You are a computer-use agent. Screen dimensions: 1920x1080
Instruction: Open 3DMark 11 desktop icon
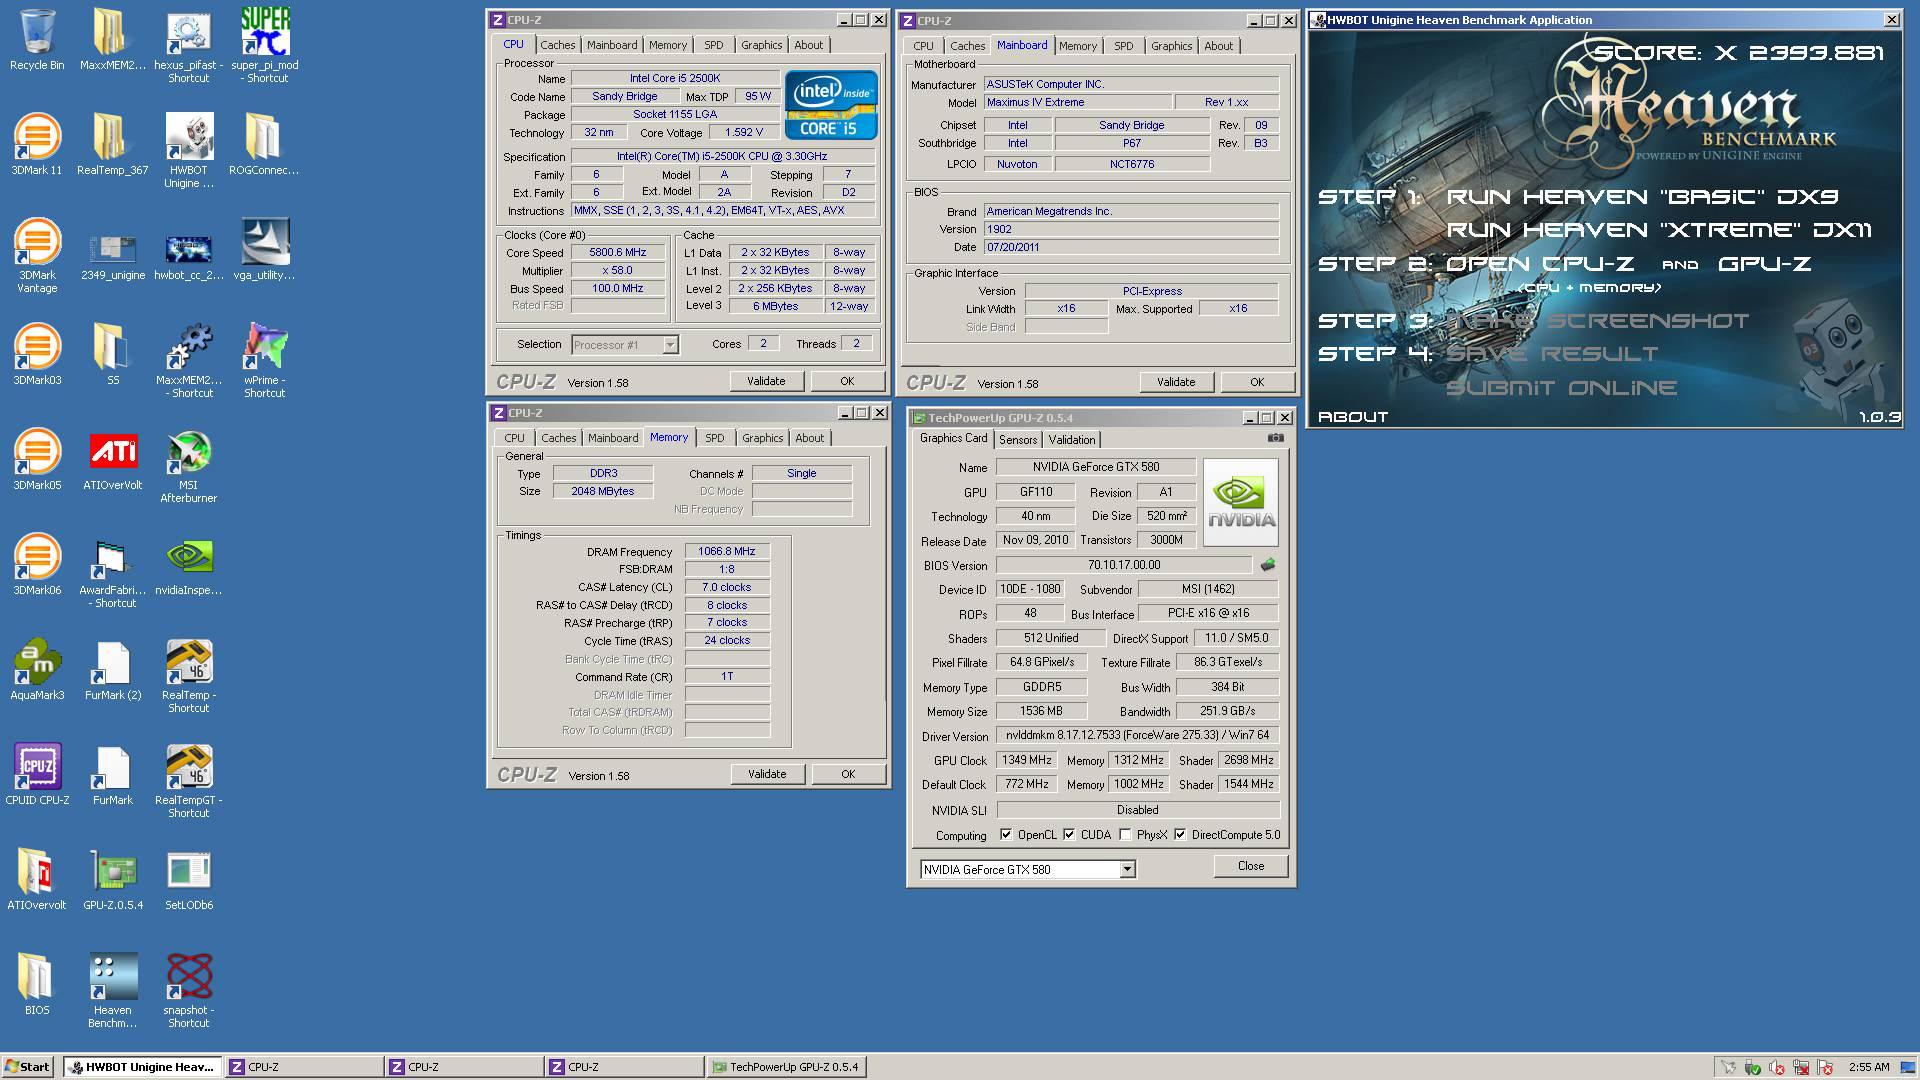[37, 137]
